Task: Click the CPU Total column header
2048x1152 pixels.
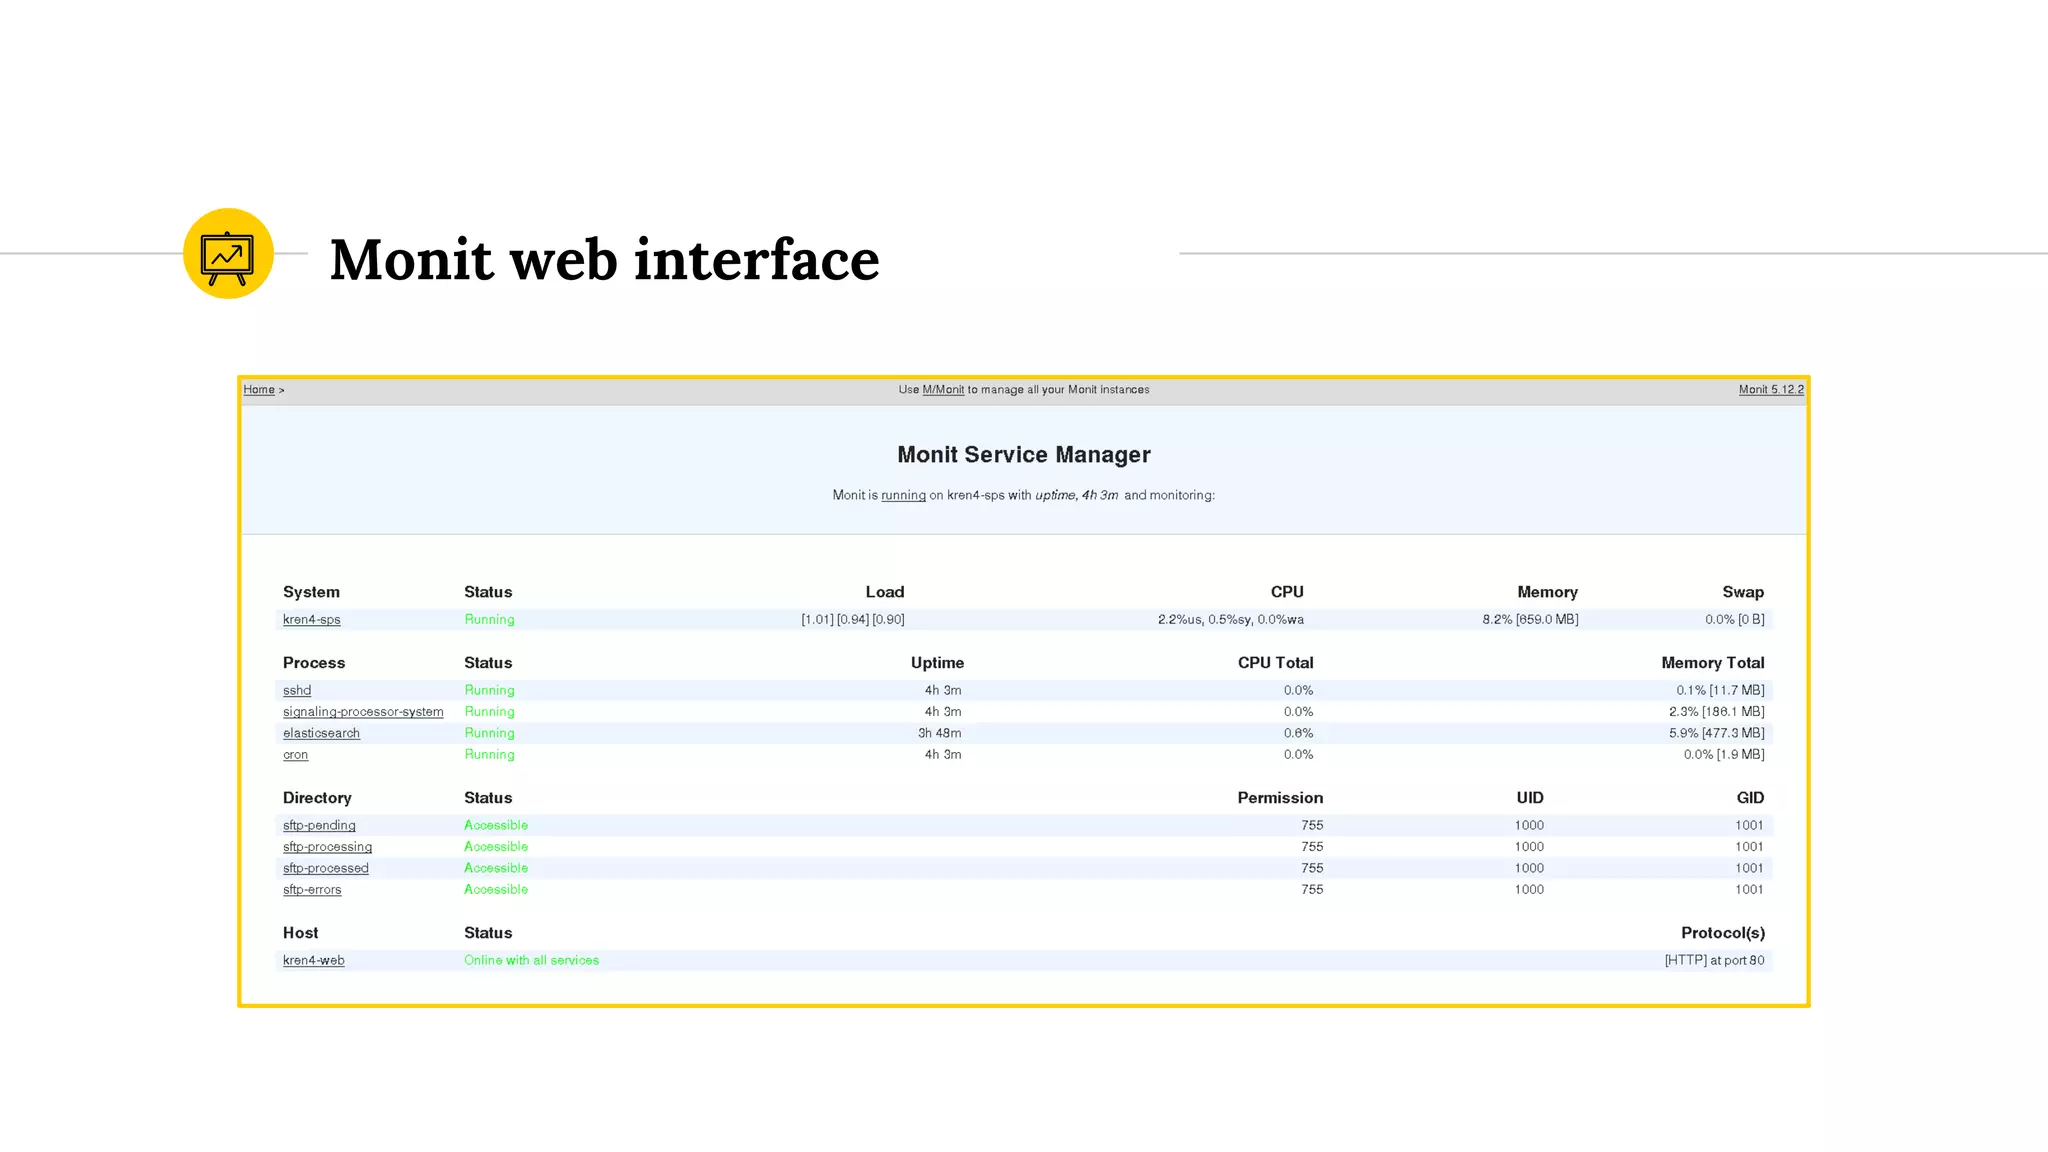Action: [x=1276, y=663]
